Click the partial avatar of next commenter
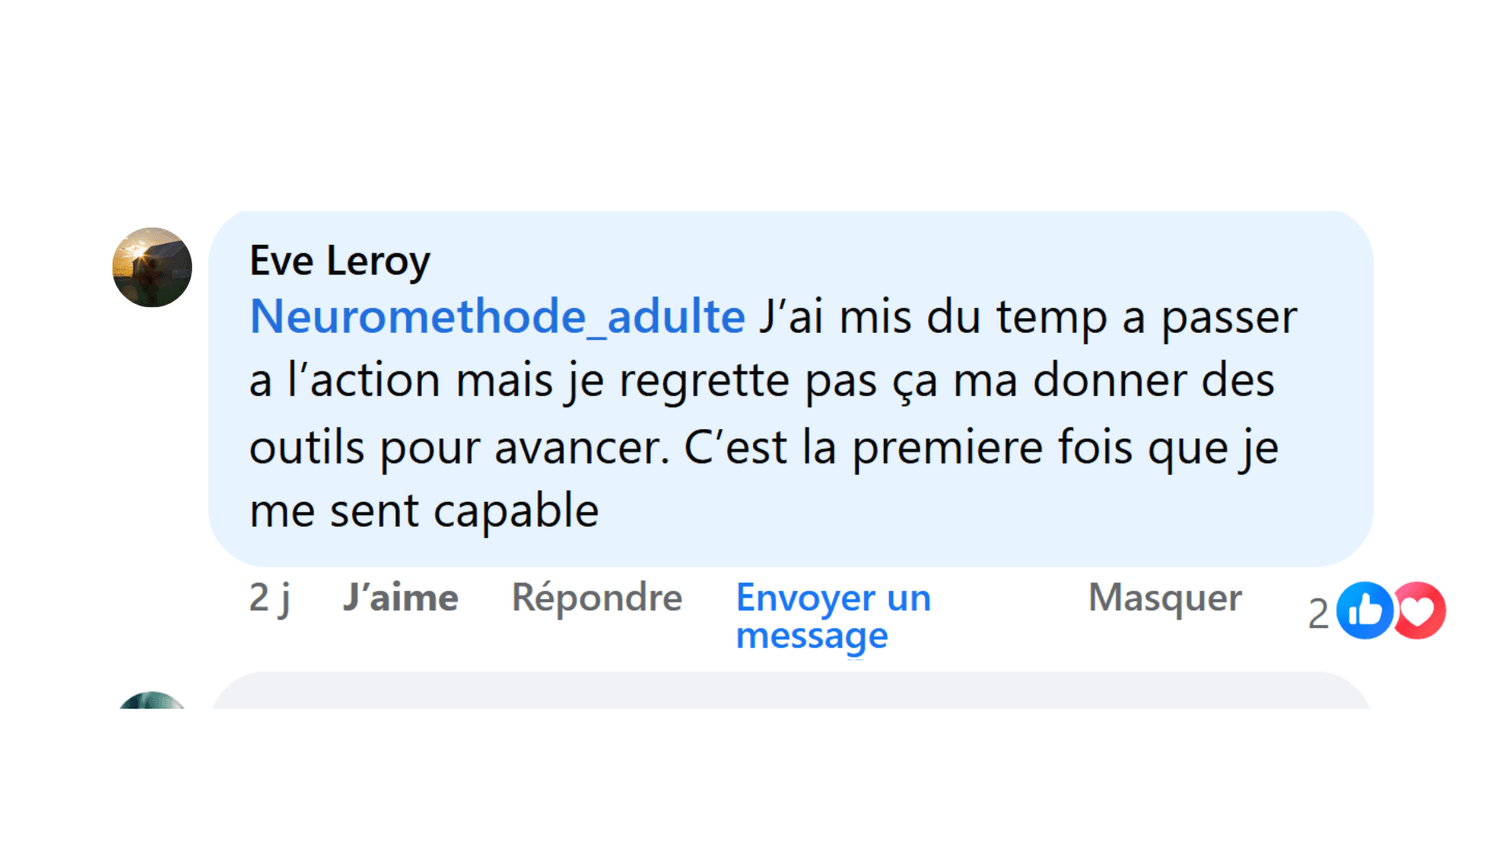1500x844 pixels. click(152, 700)
